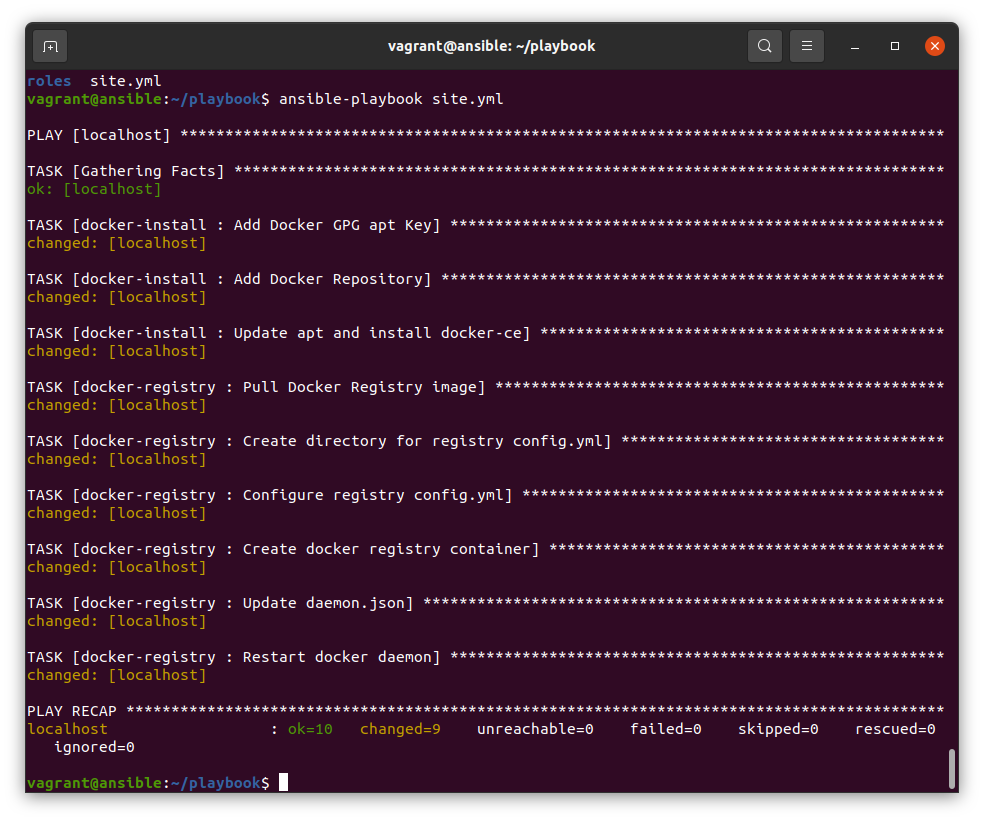
Task: Click the yellow 'localhost' in play recap
Action: pyautogui.click(x=67, y=729)
